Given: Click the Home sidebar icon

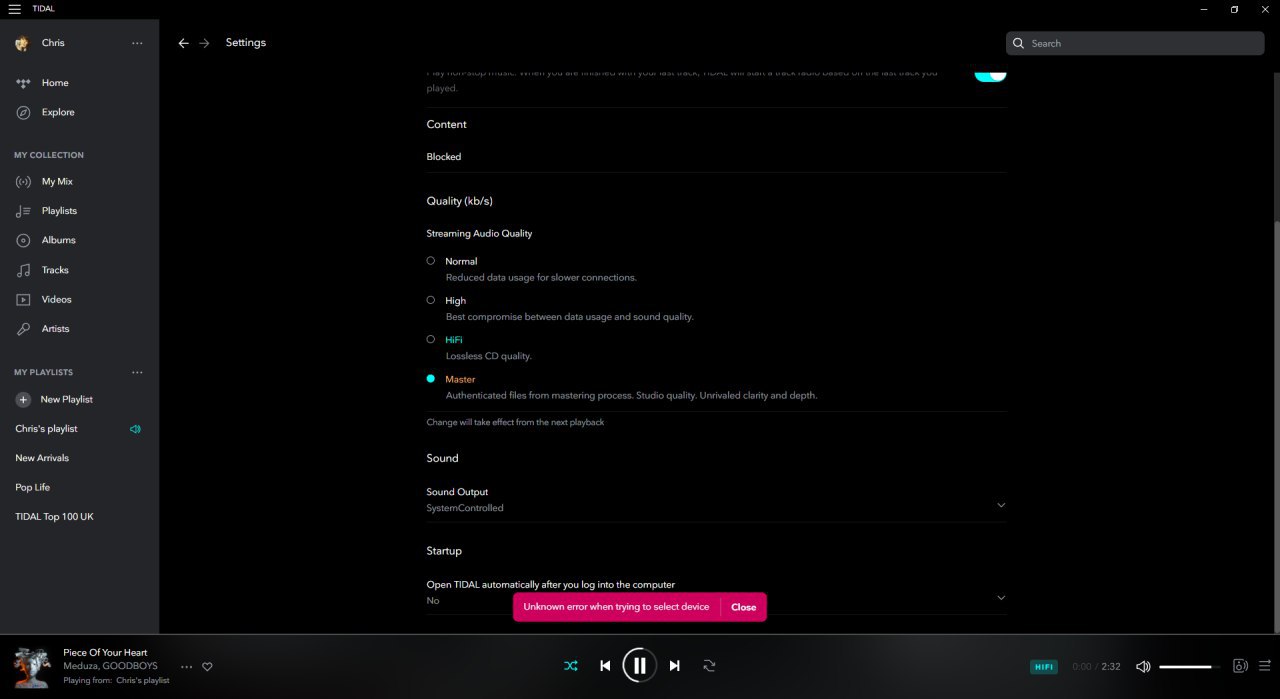Looking at the screenshot, I should pyautogui.click(x=23, y=83).
